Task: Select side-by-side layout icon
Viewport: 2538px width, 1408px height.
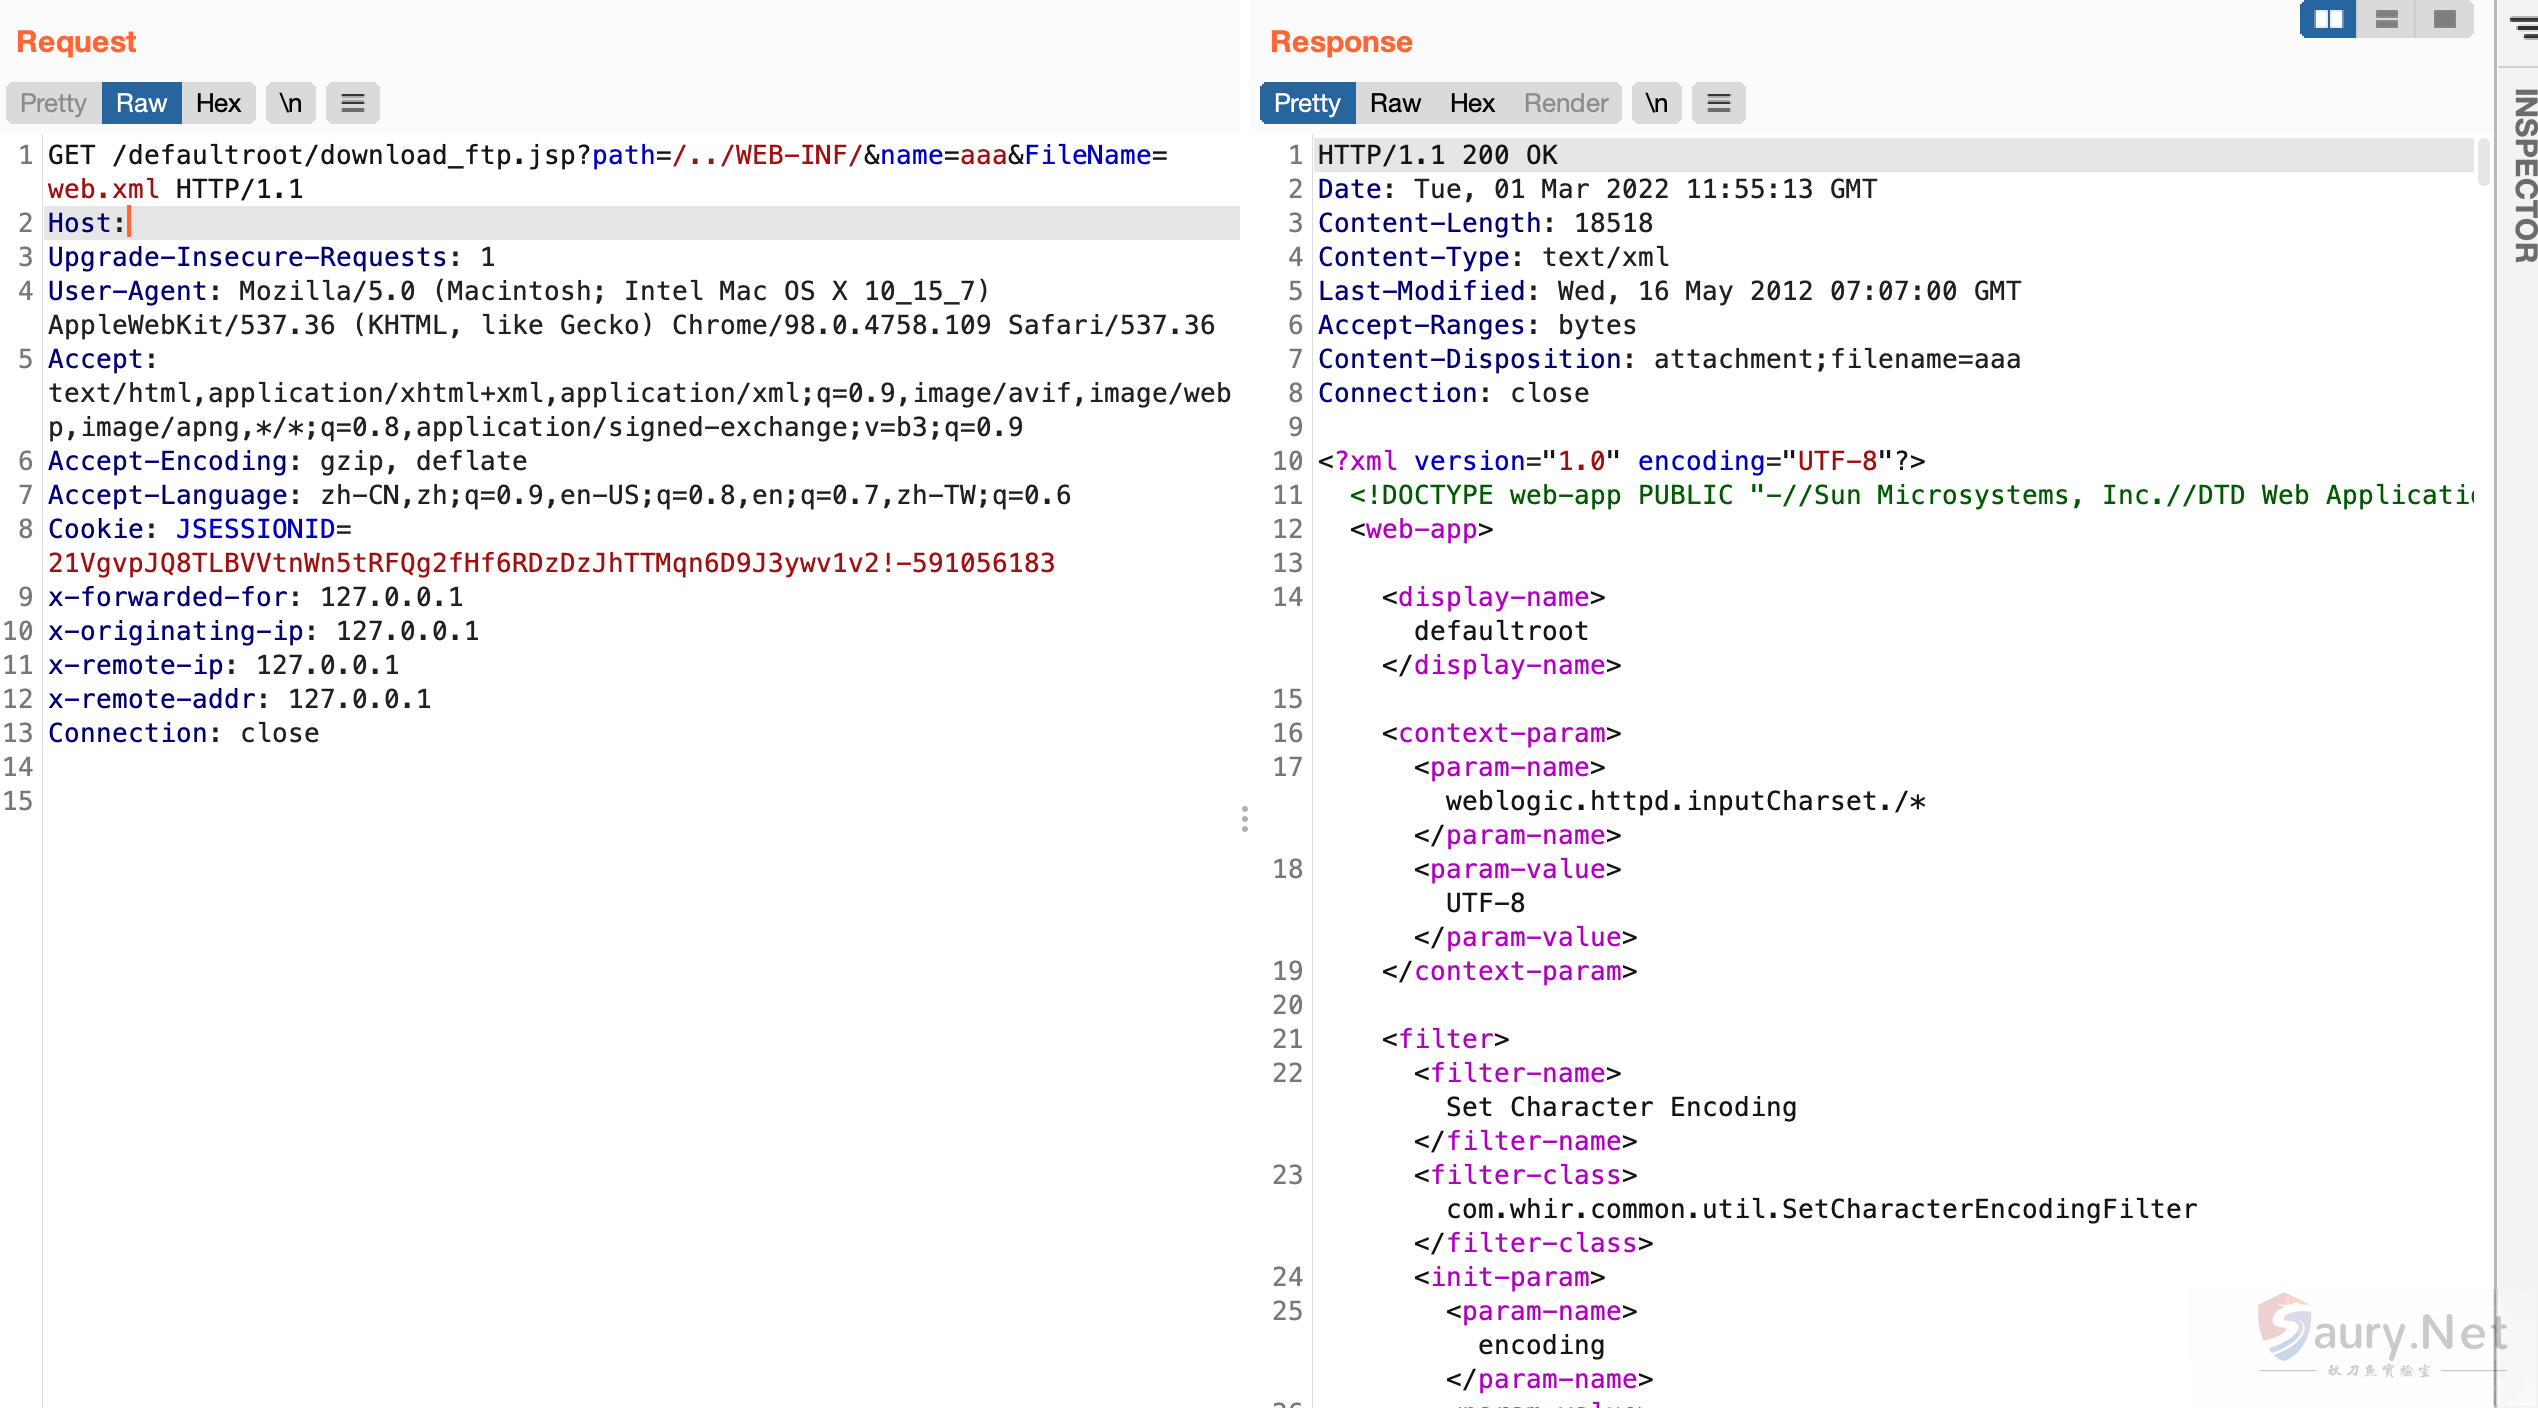Action: [x=2328, y=19]
